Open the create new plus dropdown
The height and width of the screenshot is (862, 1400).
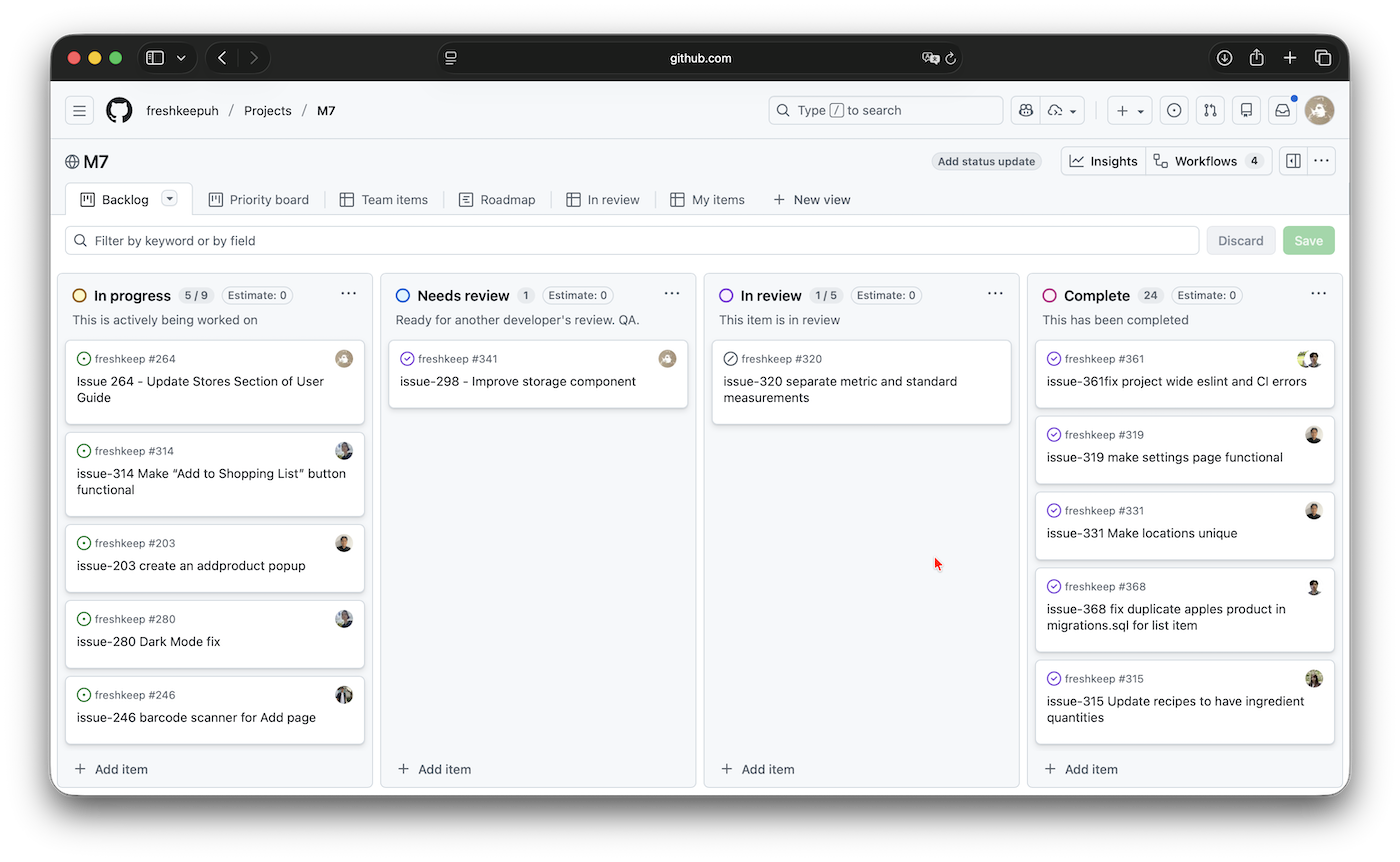(1129, 110)
